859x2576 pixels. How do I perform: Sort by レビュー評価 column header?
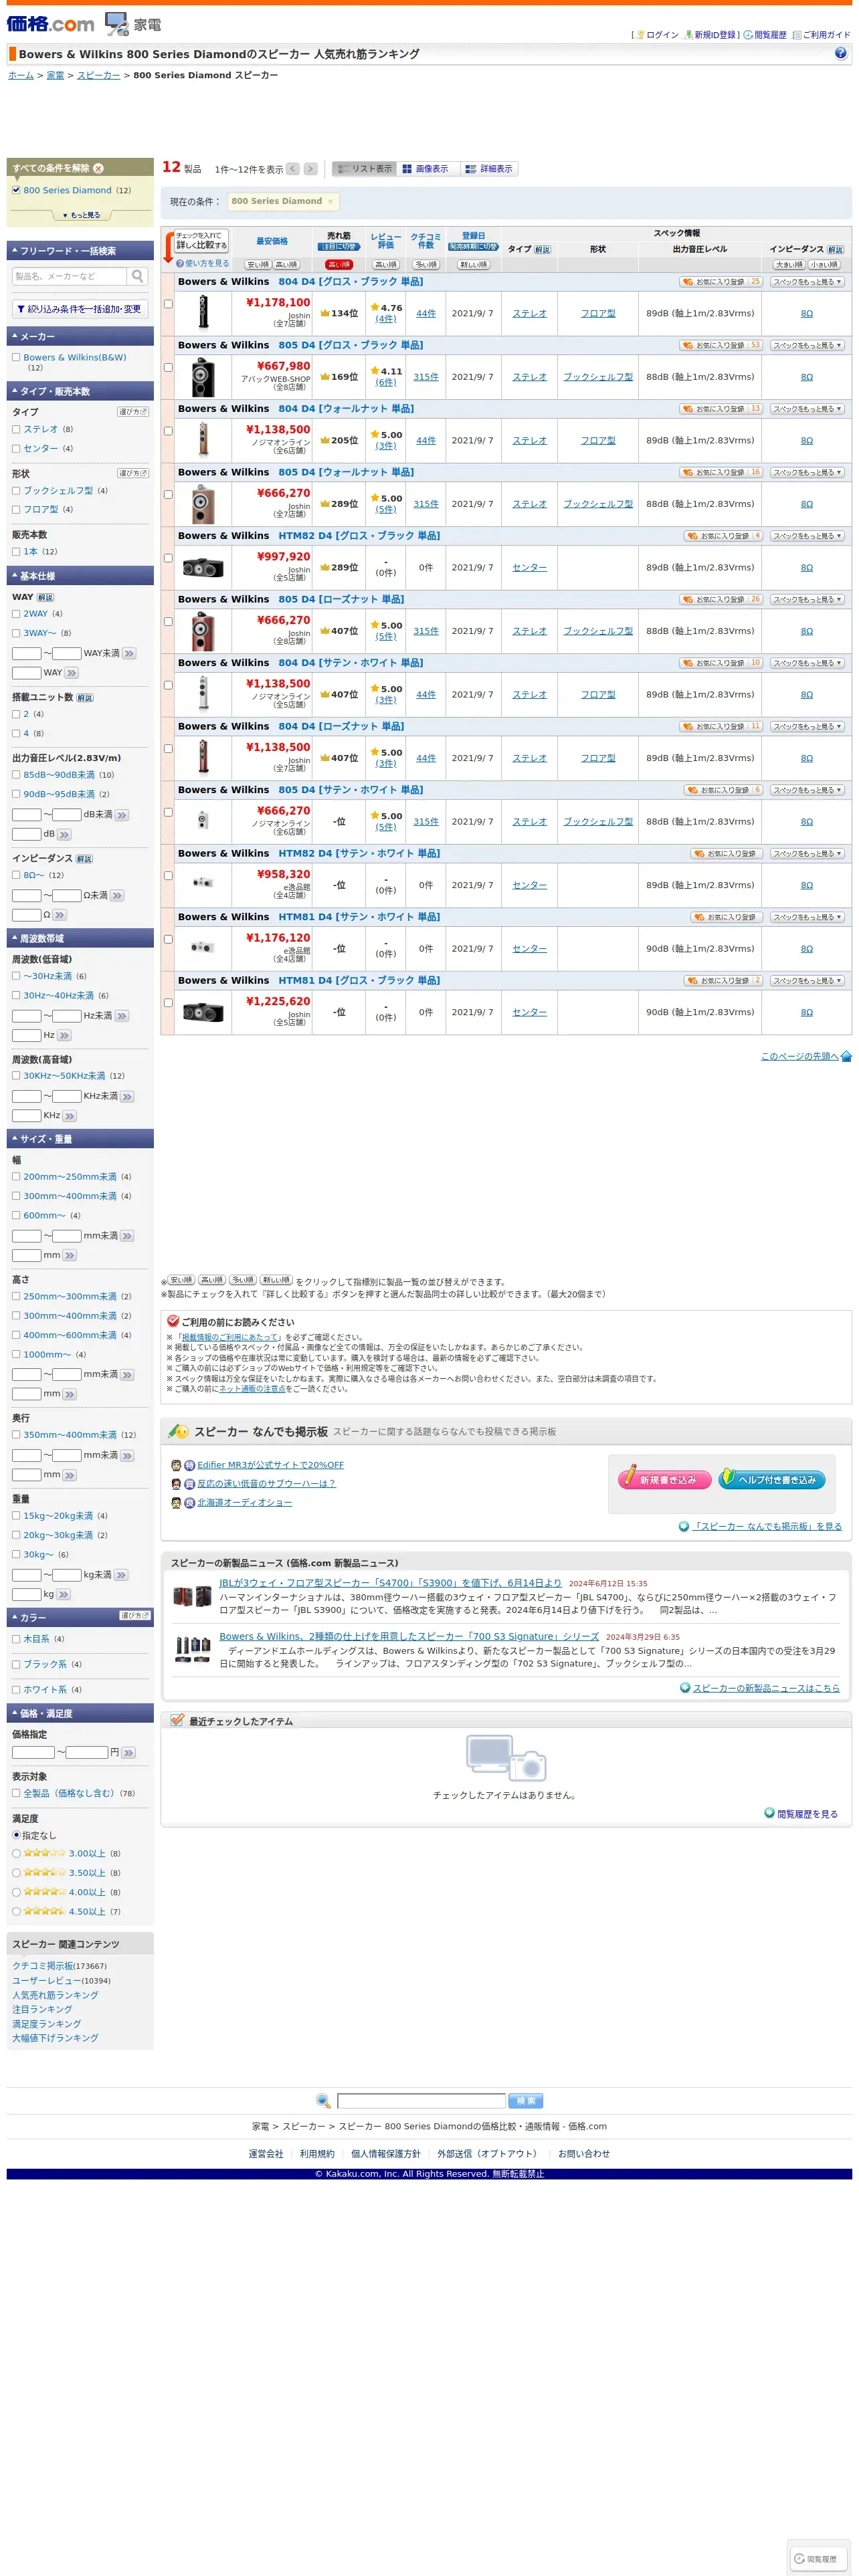pyautogui.click(x=386, y=241)
